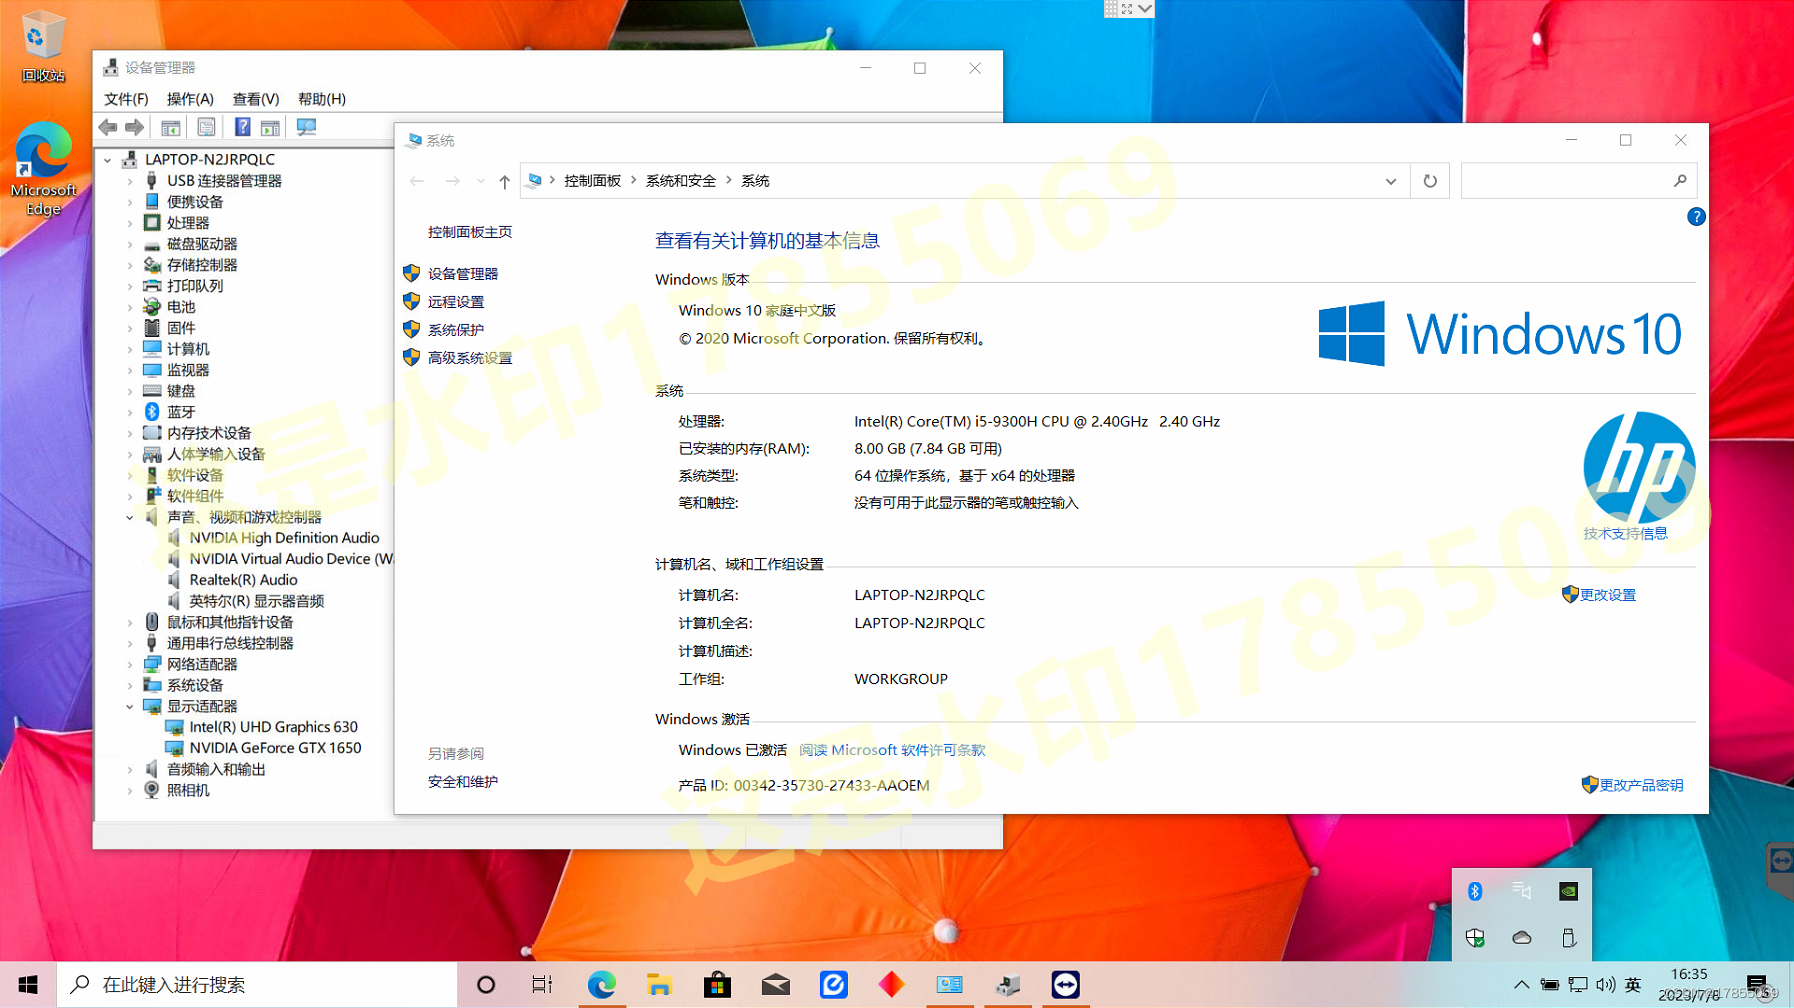The image size is (1794, 1008).
Task: Open File Explorer from the taskbar
Action: [x=659, y=985]
